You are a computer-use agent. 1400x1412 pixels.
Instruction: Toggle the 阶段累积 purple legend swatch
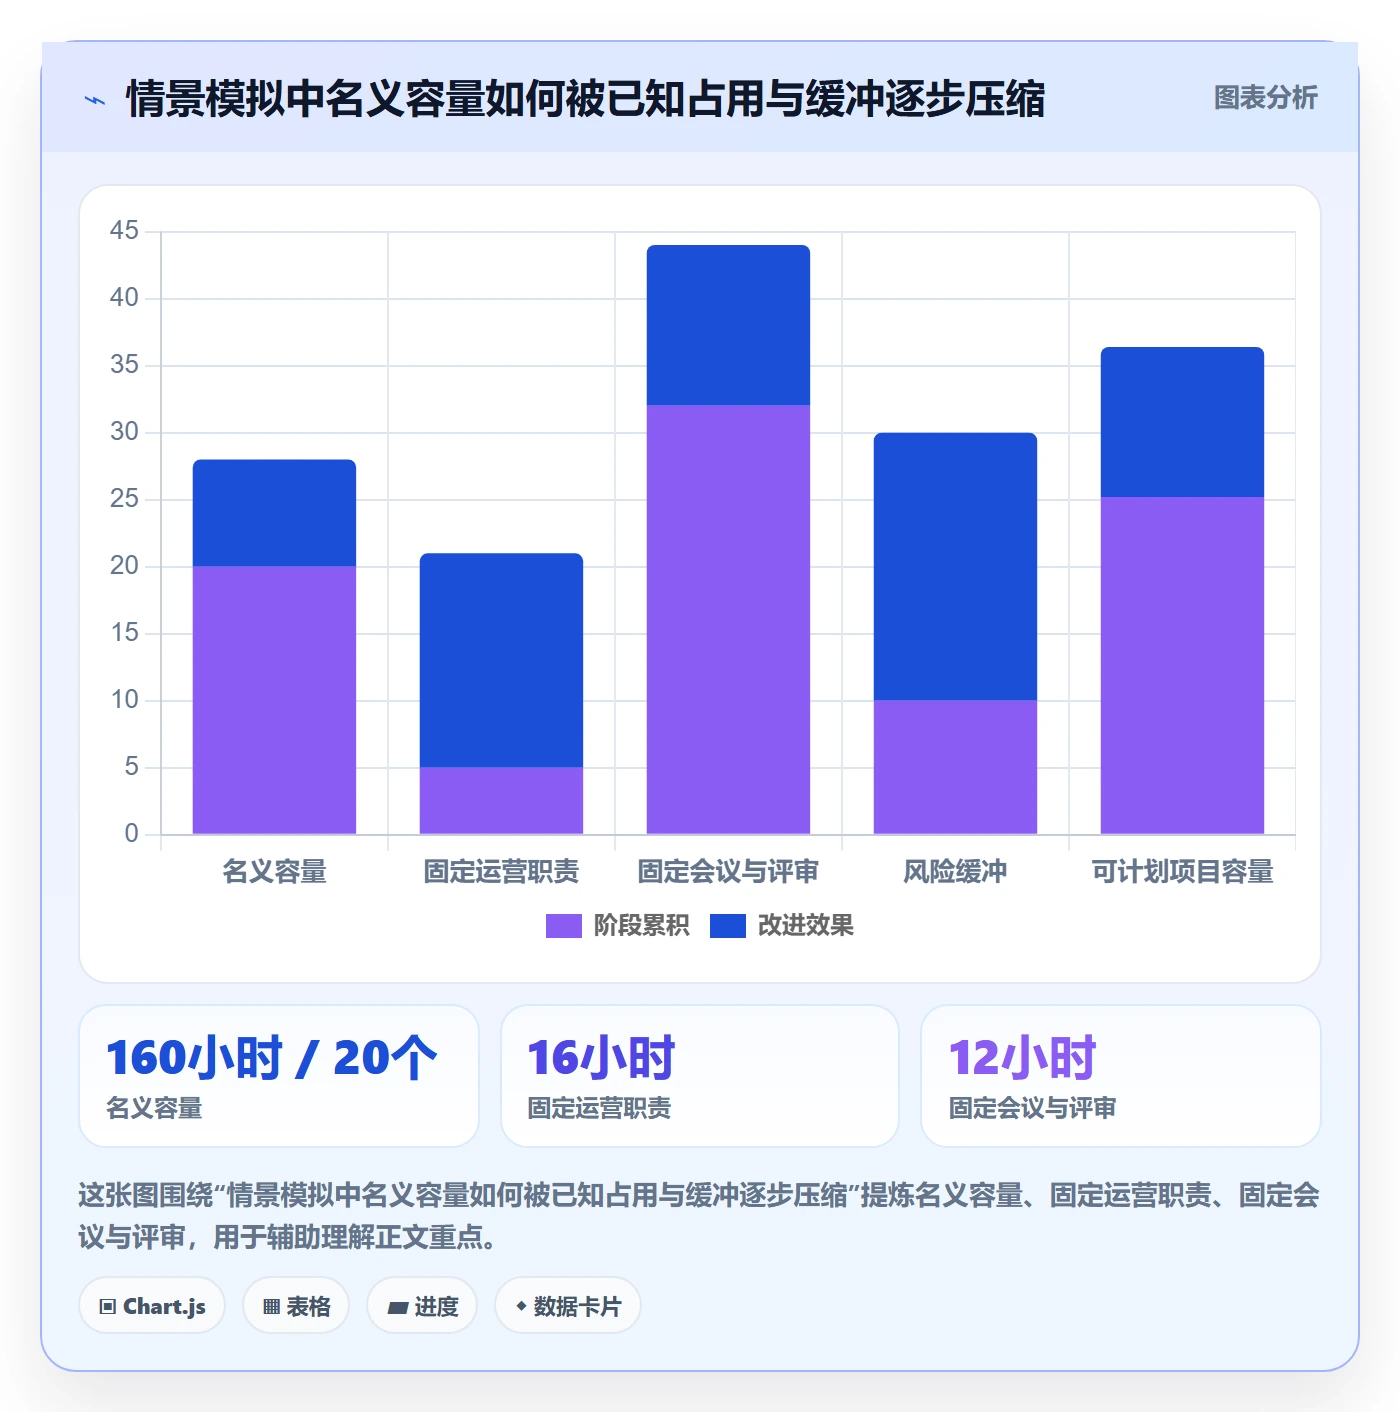563,926
